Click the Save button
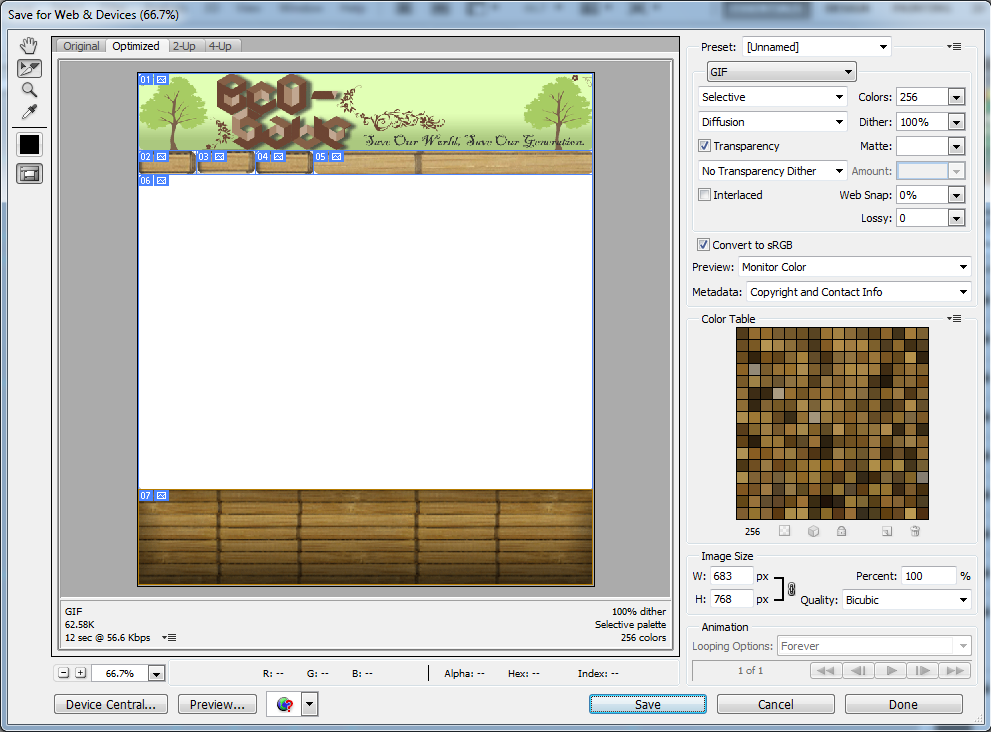The height and width of the screenshot is (732, 991). pos(648,704)
